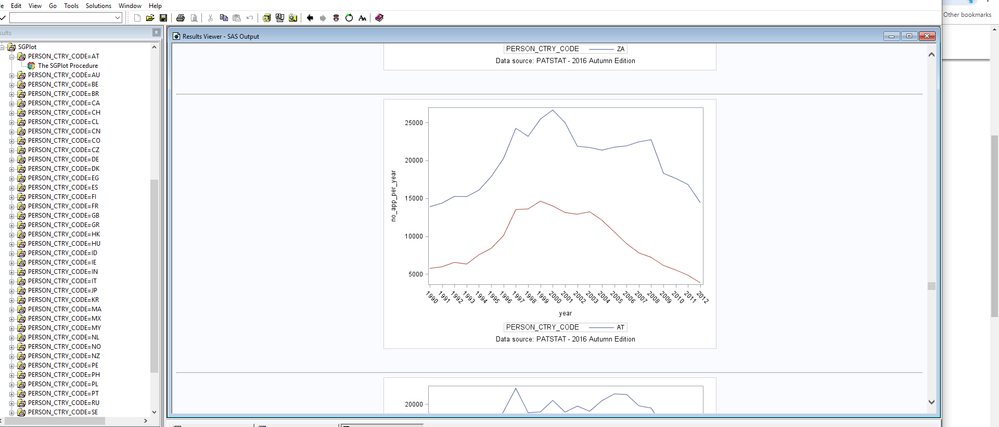Select PERSON_CTRY_CODE=JP in results tree
Screen dimensions: 999x427
tap(64, 291)
